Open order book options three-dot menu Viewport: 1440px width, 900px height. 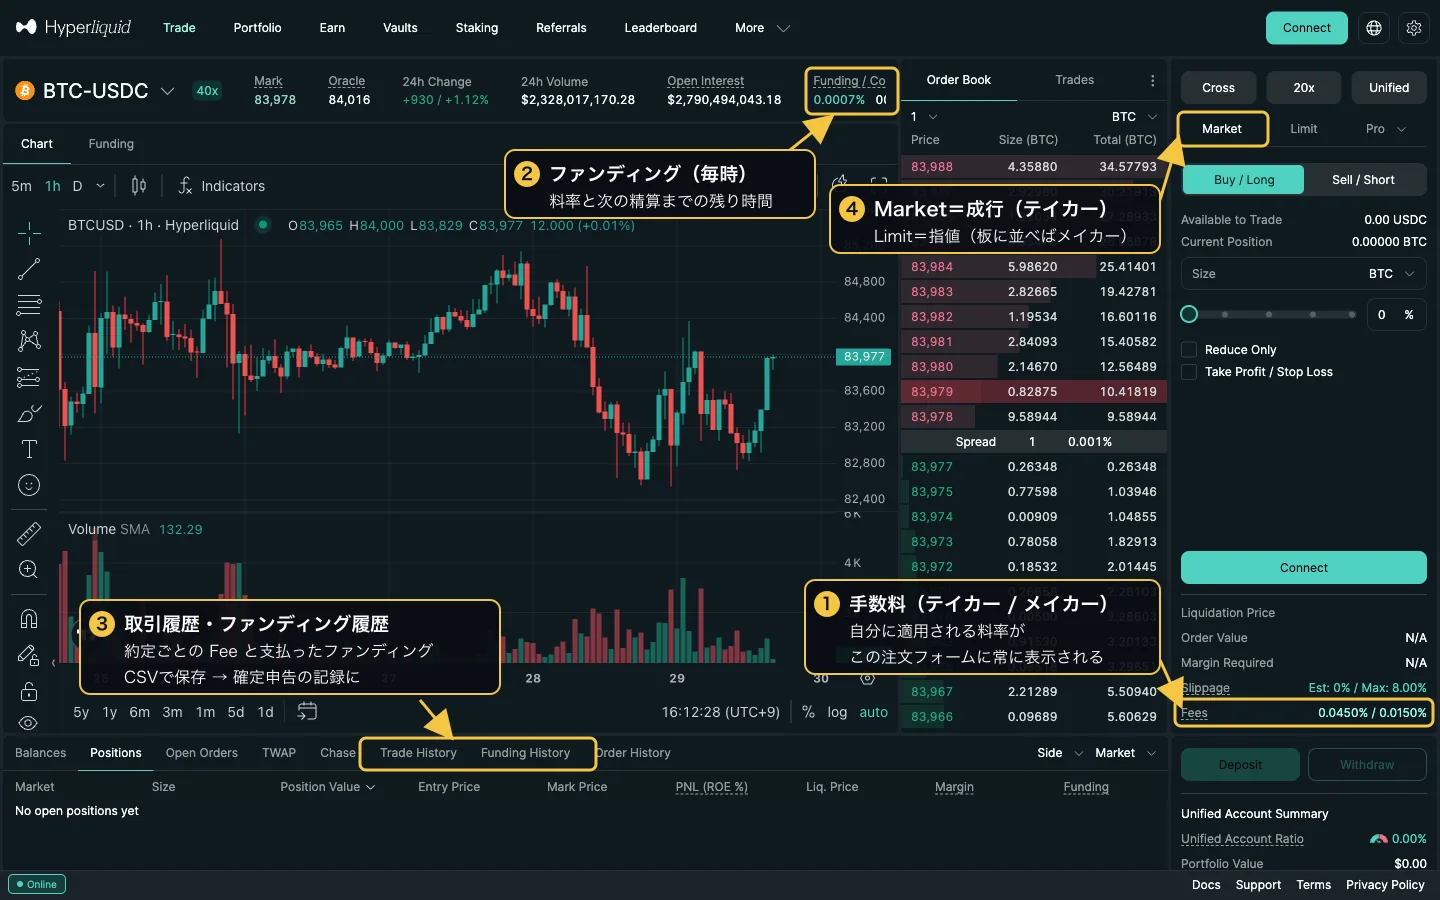click(x=1152, y=80)
